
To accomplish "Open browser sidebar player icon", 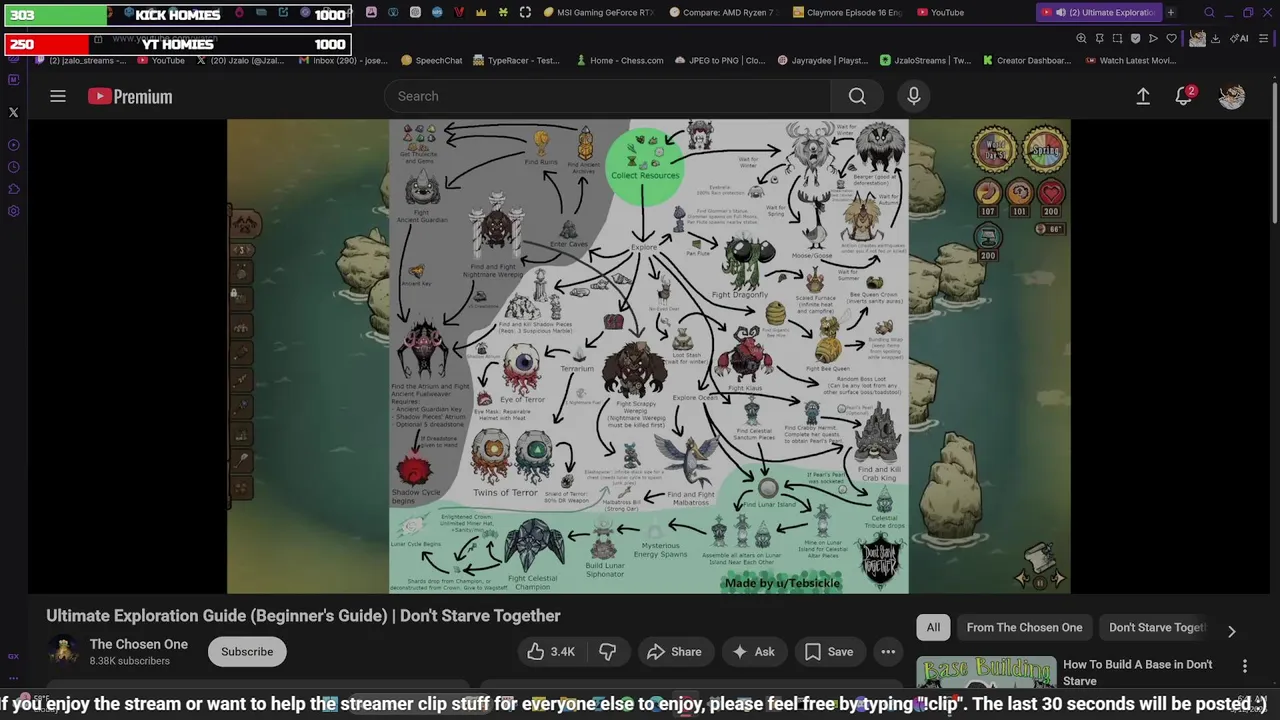I will 13,145.
